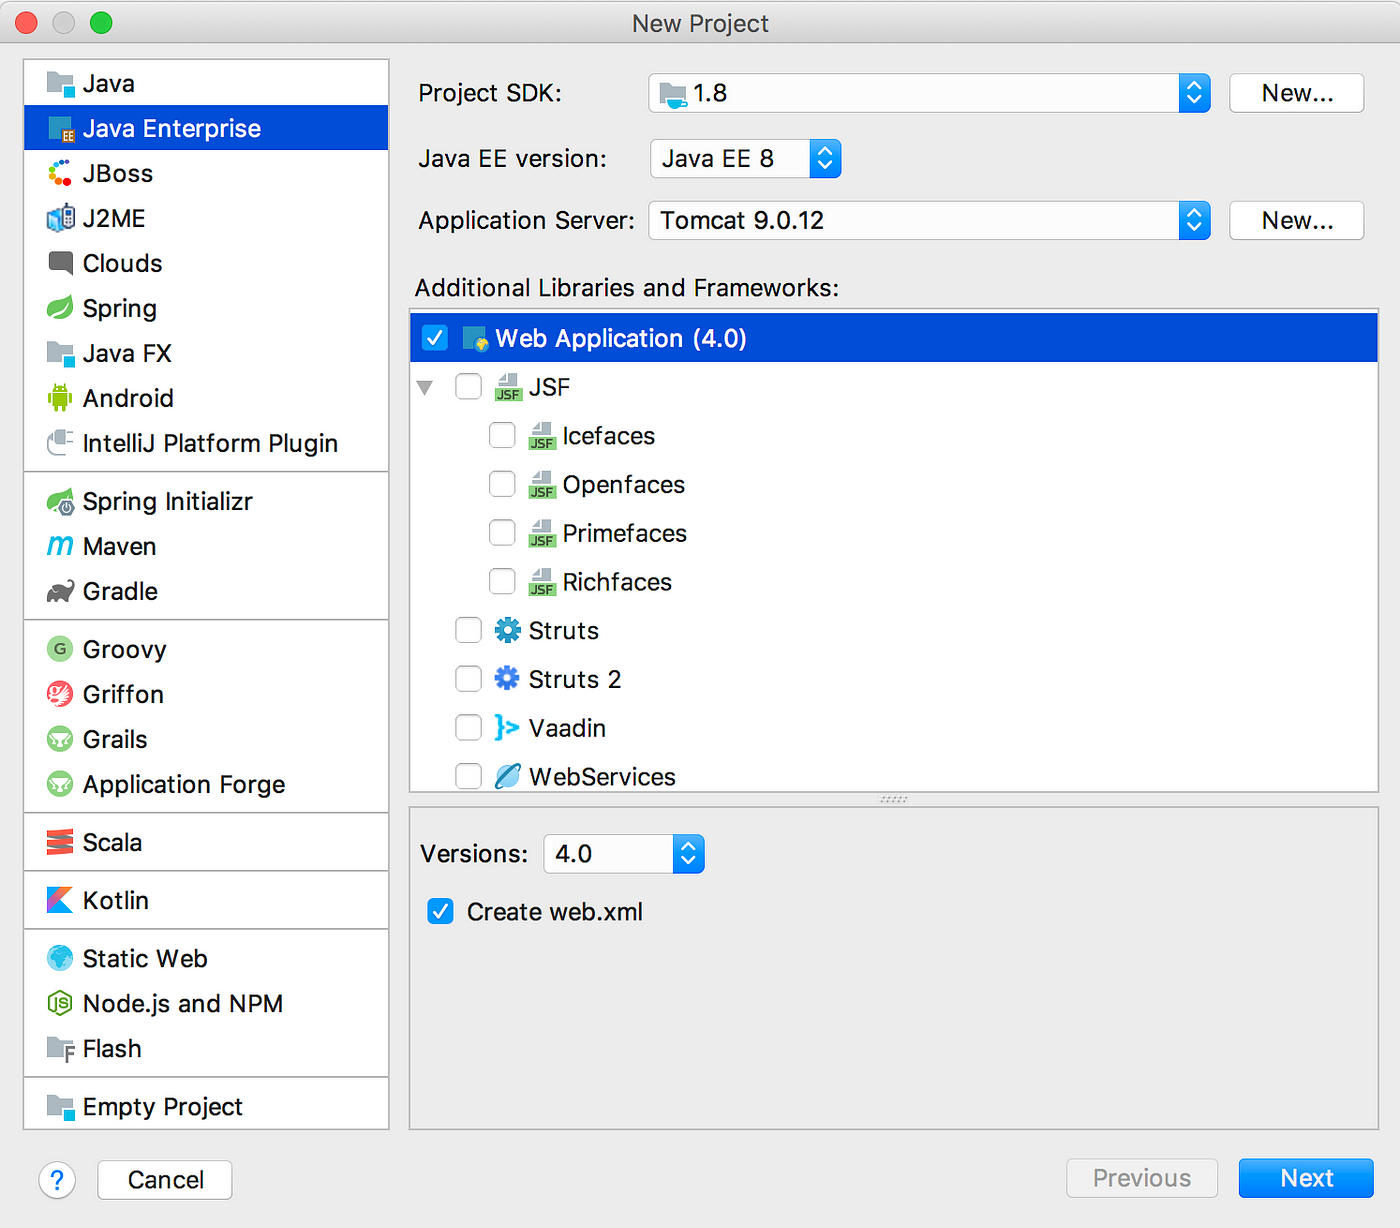Screen dimensions: 1400x1228
Task: Enable the Vaadin checkbox
Action: tap(468, 727)
